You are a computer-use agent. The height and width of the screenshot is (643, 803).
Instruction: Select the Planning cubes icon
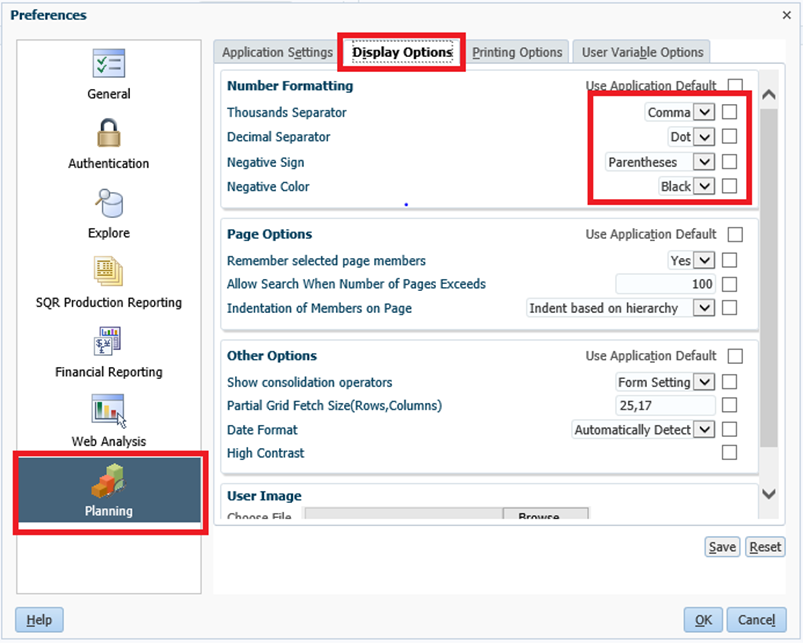click(x=108, y=480)
